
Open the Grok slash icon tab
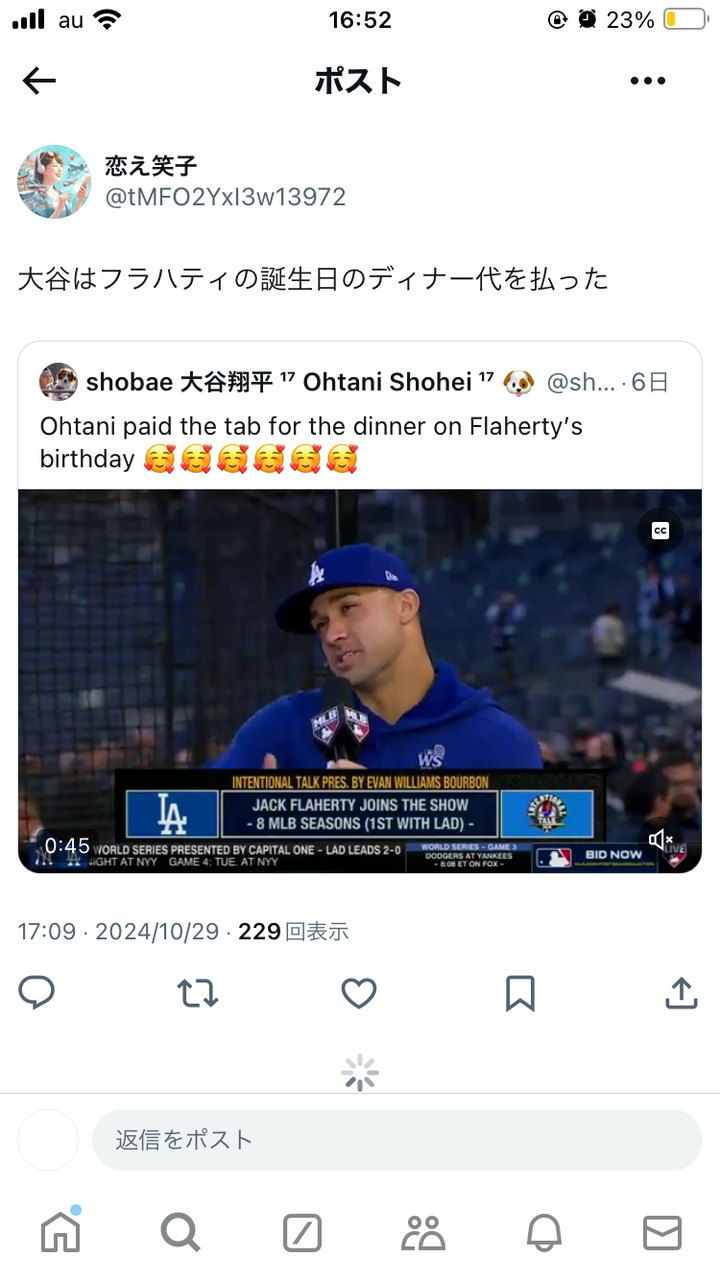[302, 1233]
